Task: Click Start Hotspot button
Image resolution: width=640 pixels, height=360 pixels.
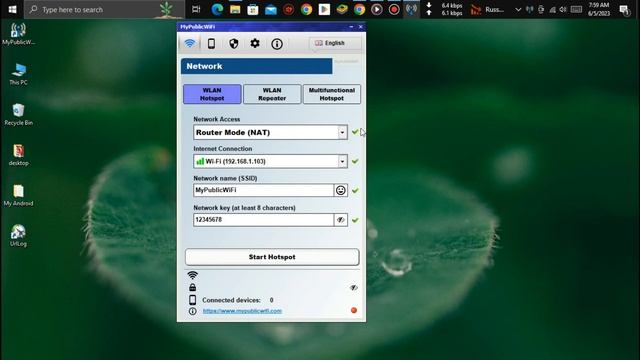Action: 272,257
